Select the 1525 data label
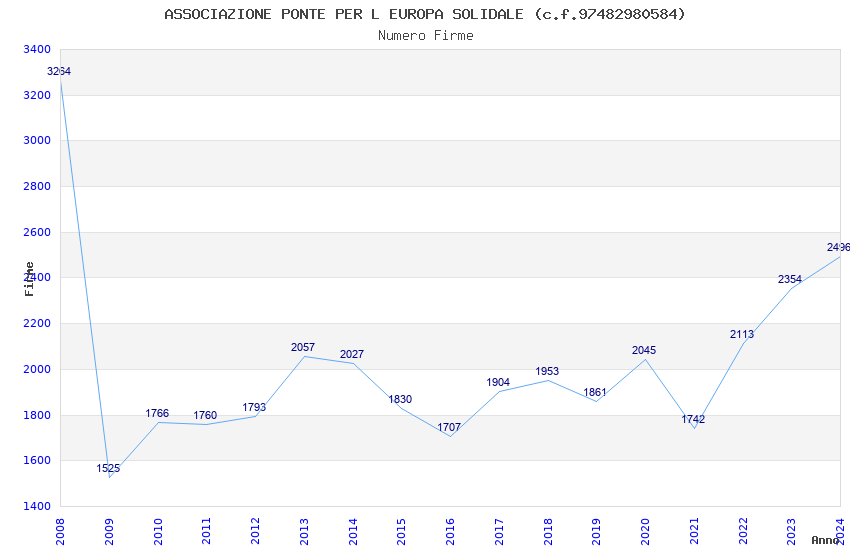This screenshot has height=550, width=850. pyautogui.click(x=108, y=468)
